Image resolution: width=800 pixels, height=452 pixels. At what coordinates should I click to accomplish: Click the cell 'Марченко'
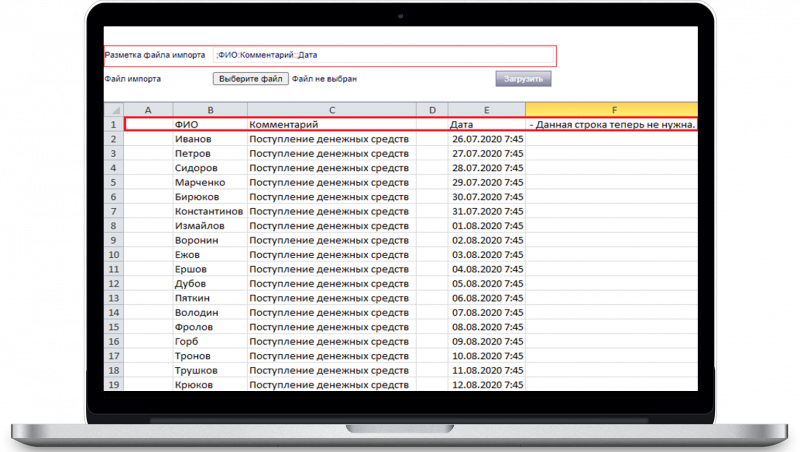[210, 183]
